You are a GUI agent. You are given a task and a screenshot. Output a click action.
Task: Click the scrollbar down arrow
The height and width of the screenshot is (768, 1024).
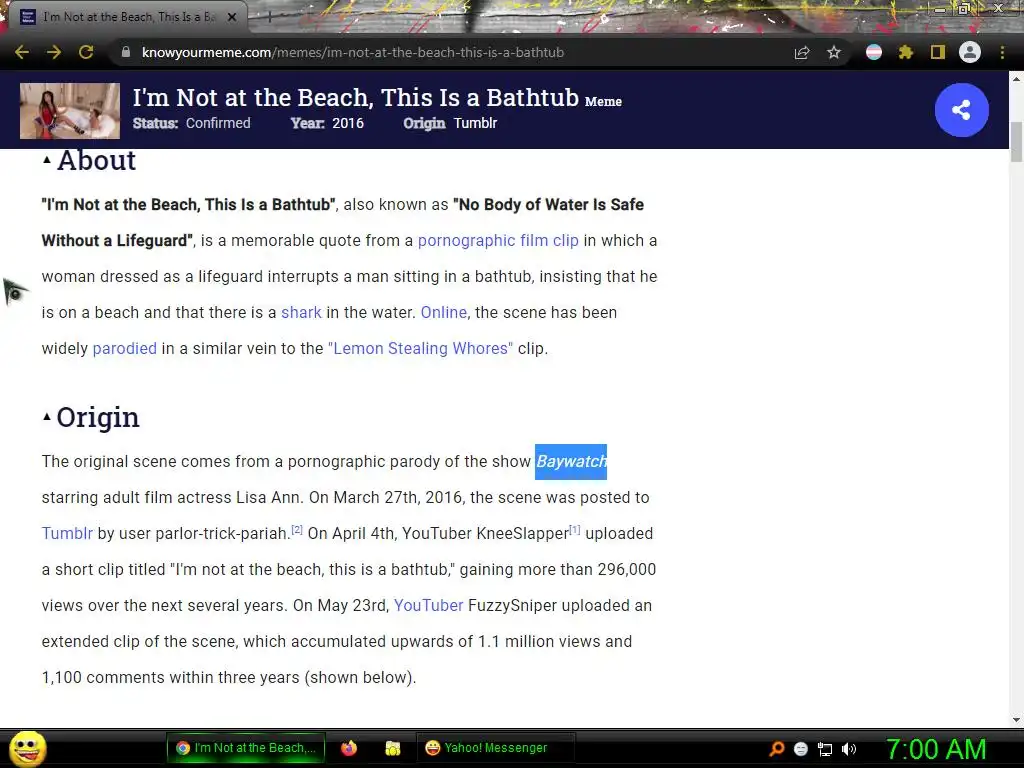point(1016,720)
